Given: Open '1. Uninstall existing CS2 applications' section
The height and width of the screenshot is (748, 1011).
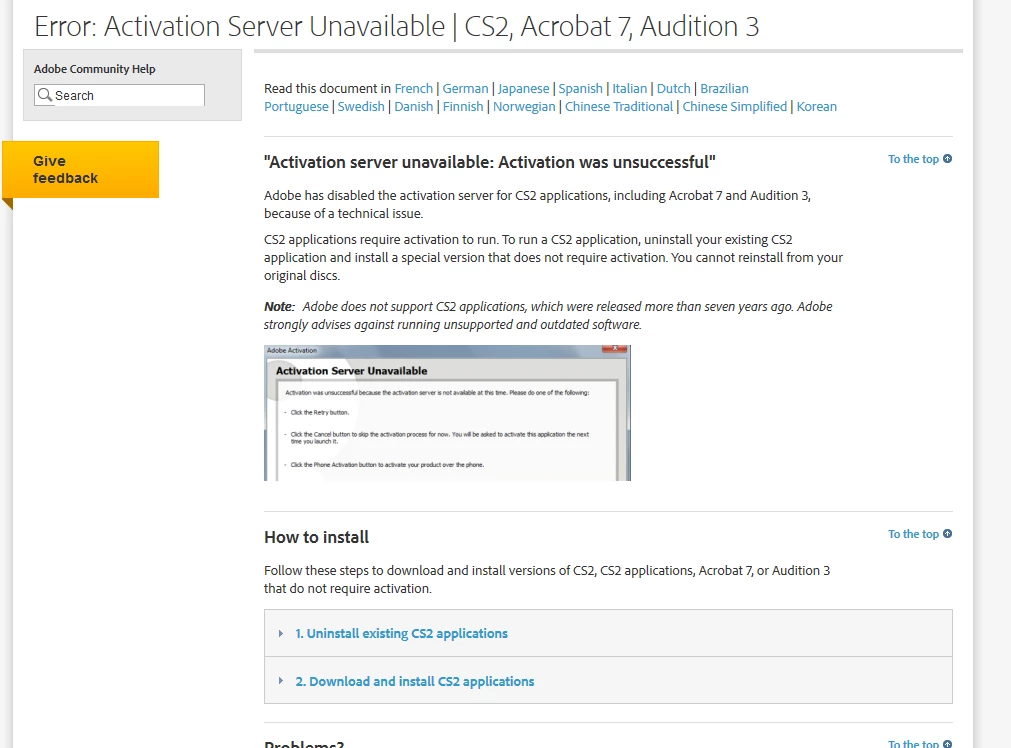Looking at the screenshot, I should (x=401, y=633).
